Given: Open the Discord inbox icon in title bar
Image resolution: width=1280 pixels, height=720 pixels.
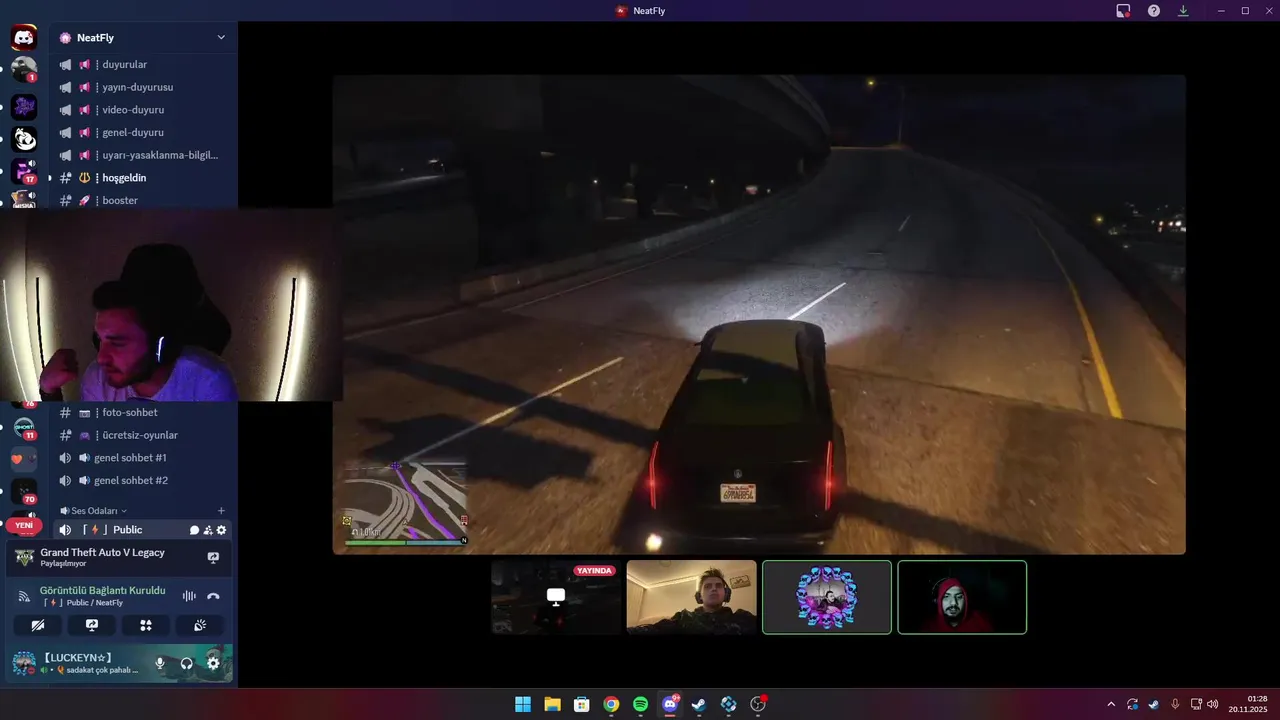Looking at the screenshot, I should pos(1123,11).
